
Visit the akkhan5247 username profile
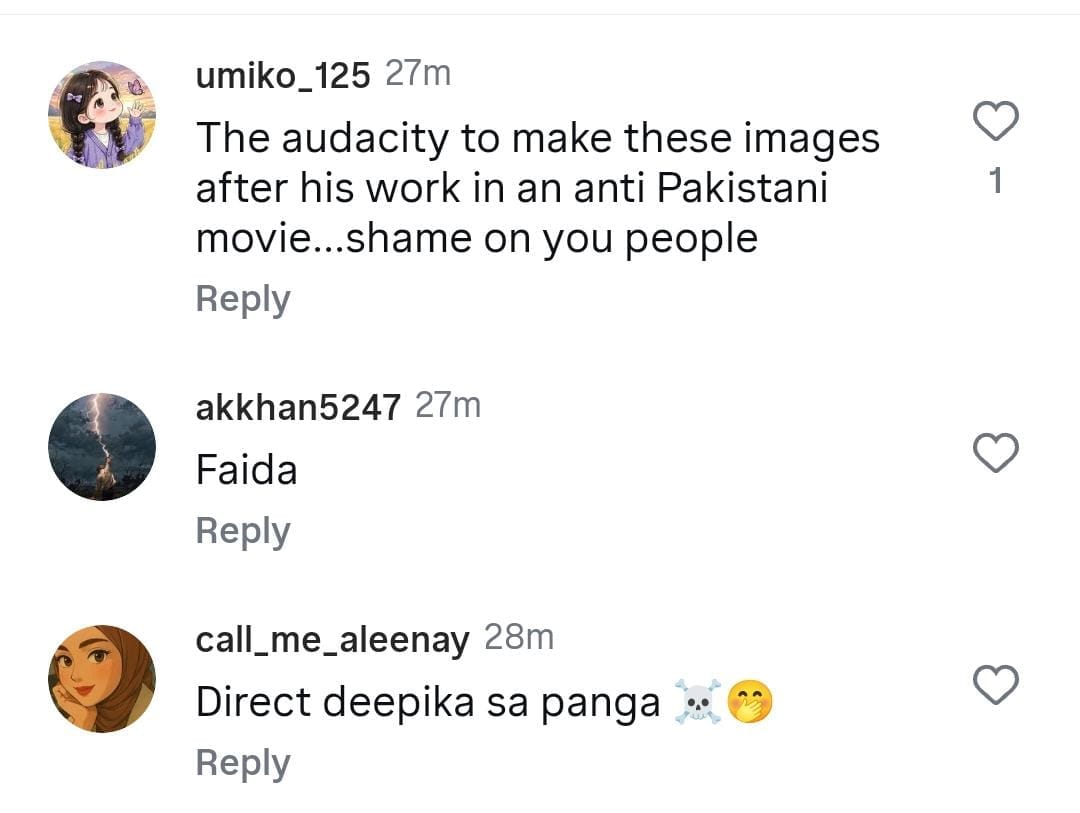[x=298, y=407]
